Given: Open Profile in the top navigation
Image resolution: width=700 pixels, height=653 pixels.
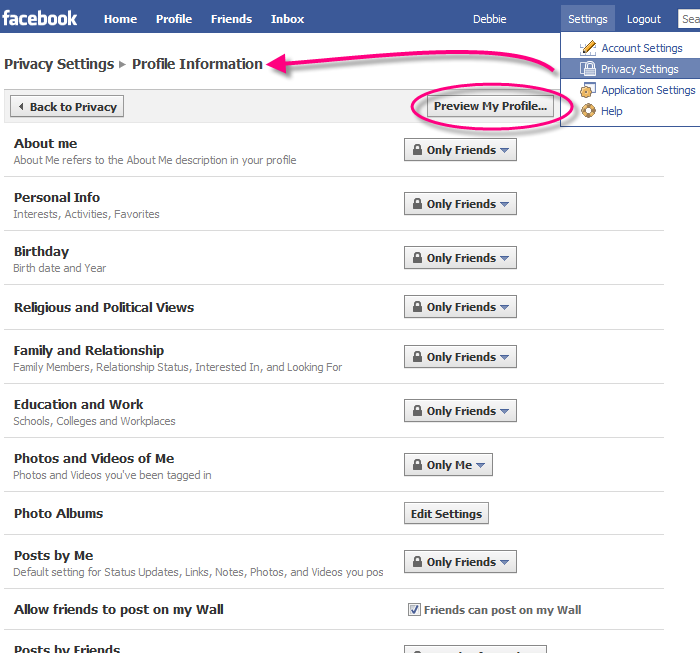Looking at the screenshot, I should (174, 19).
